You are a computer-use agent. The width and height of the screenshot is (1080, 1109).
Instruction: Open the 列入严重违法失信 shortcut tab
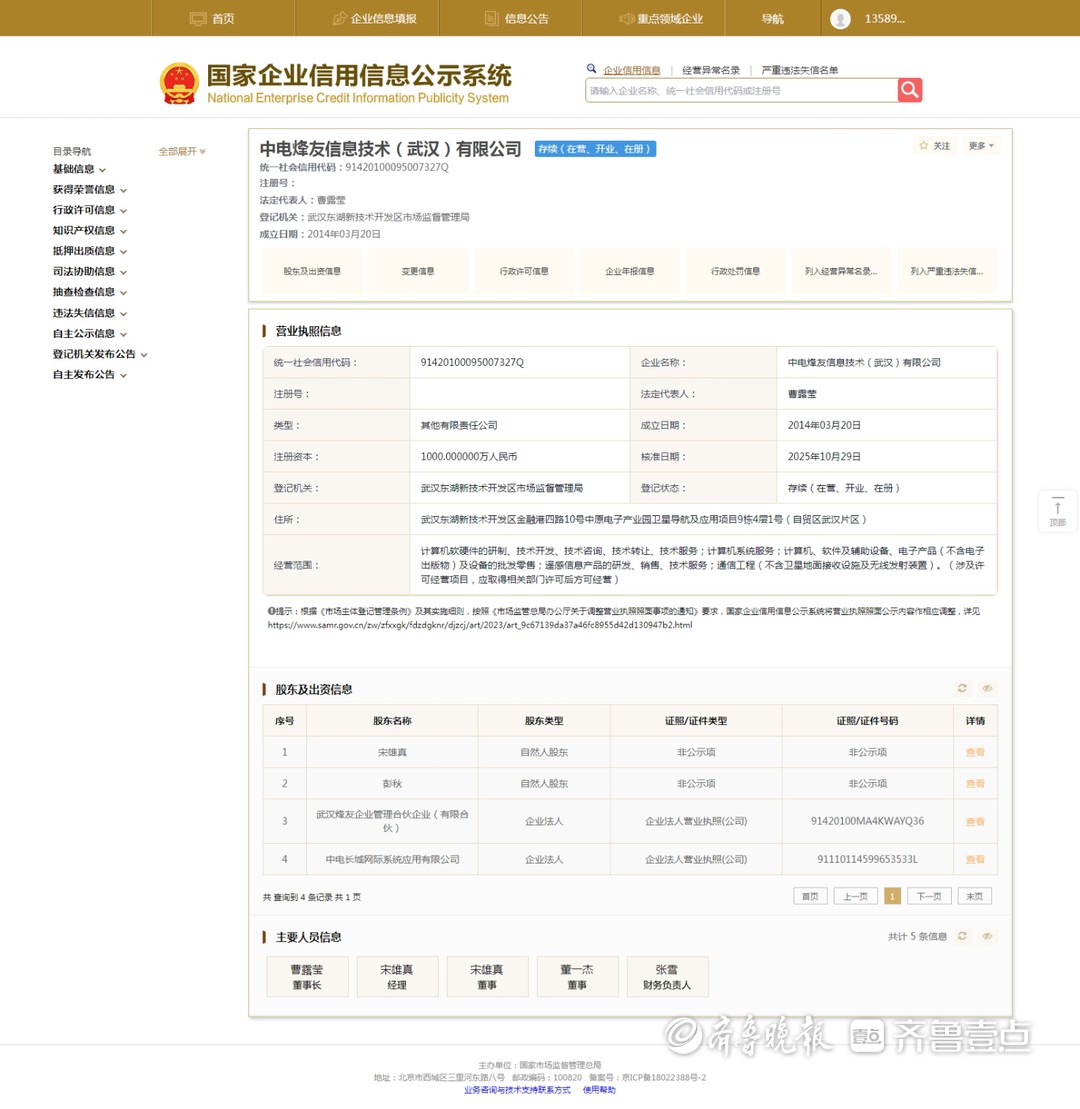pyautogui.click(x=946, y=271)
